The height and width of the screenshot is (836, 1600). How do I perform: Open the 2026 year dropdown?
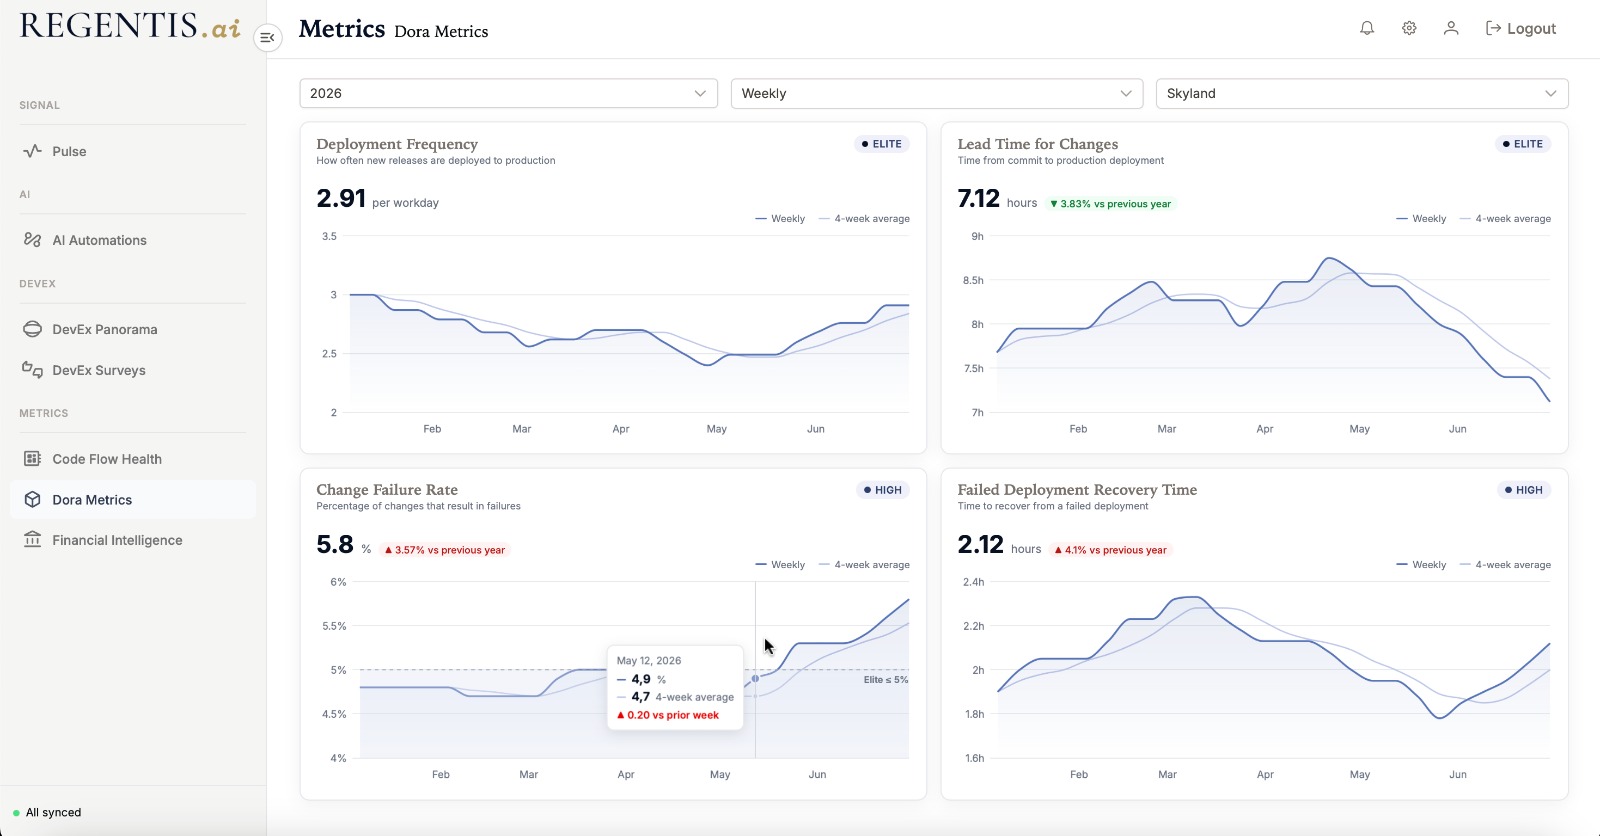509,93
